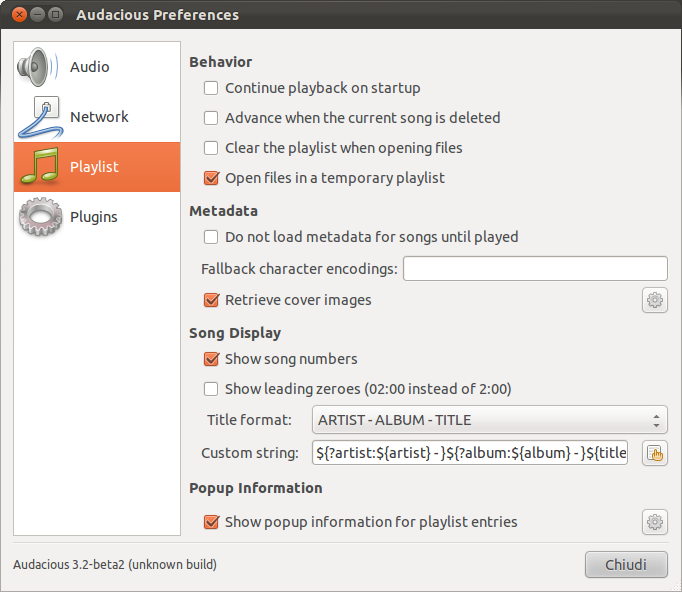The image size is (682, 592).
Task: Click the Metadata section heading
Action: tap(224, 211)
